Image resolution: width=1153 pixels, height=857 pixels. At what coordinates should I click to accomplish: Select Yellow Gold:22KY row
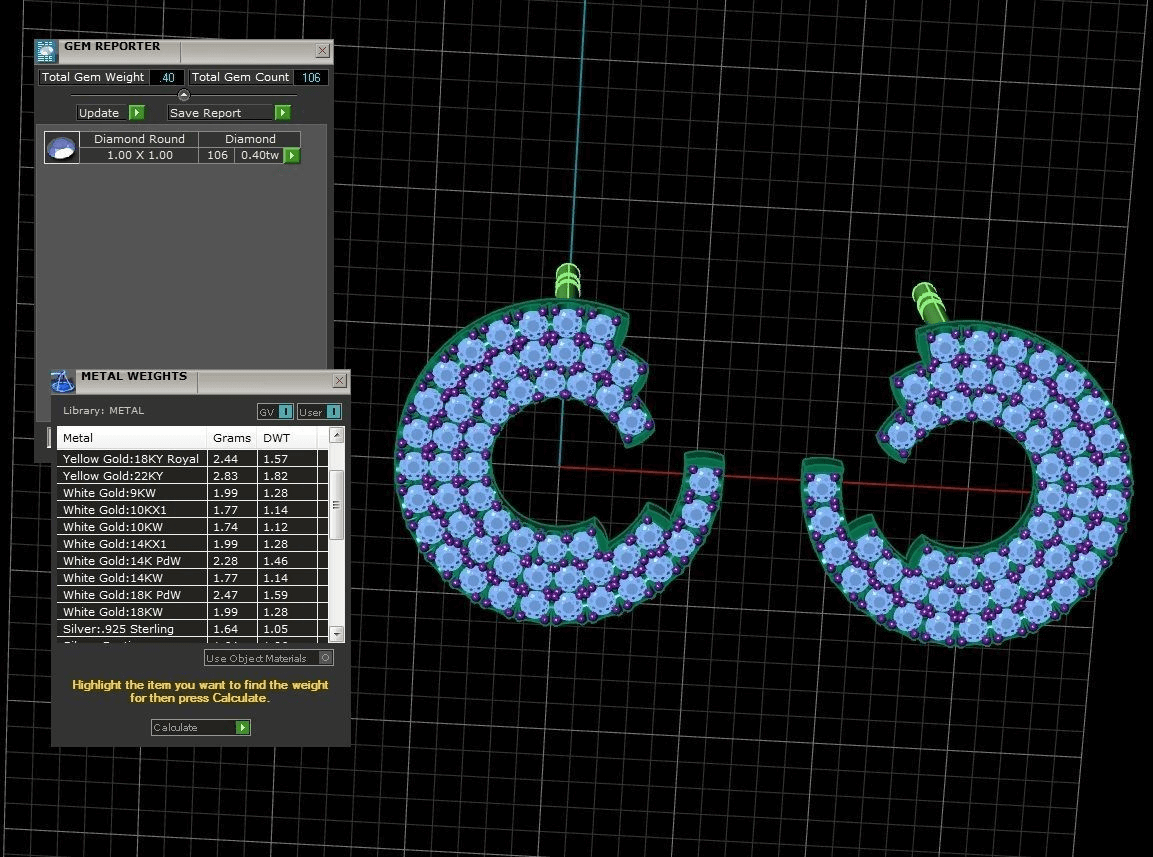tap(192, 475)
